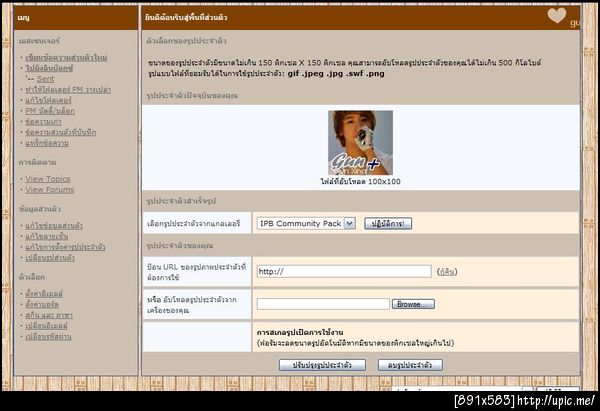The image size is (600, 411).
Task: Open the เปลี่ยนรหัสผ่าน change password link
Action: click(x=48, y=336)
